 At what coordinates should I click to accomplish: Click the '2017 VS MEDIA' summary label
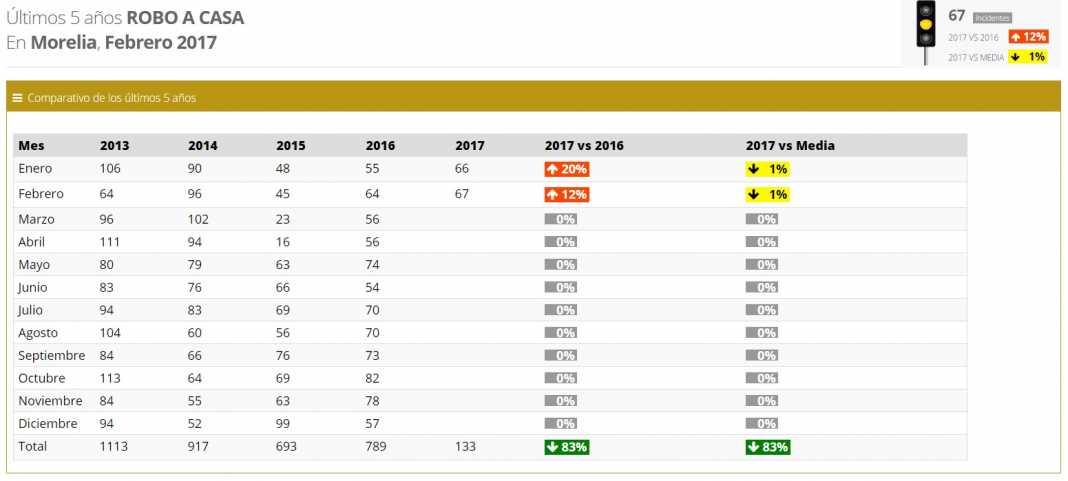click(x=976, y=58)
